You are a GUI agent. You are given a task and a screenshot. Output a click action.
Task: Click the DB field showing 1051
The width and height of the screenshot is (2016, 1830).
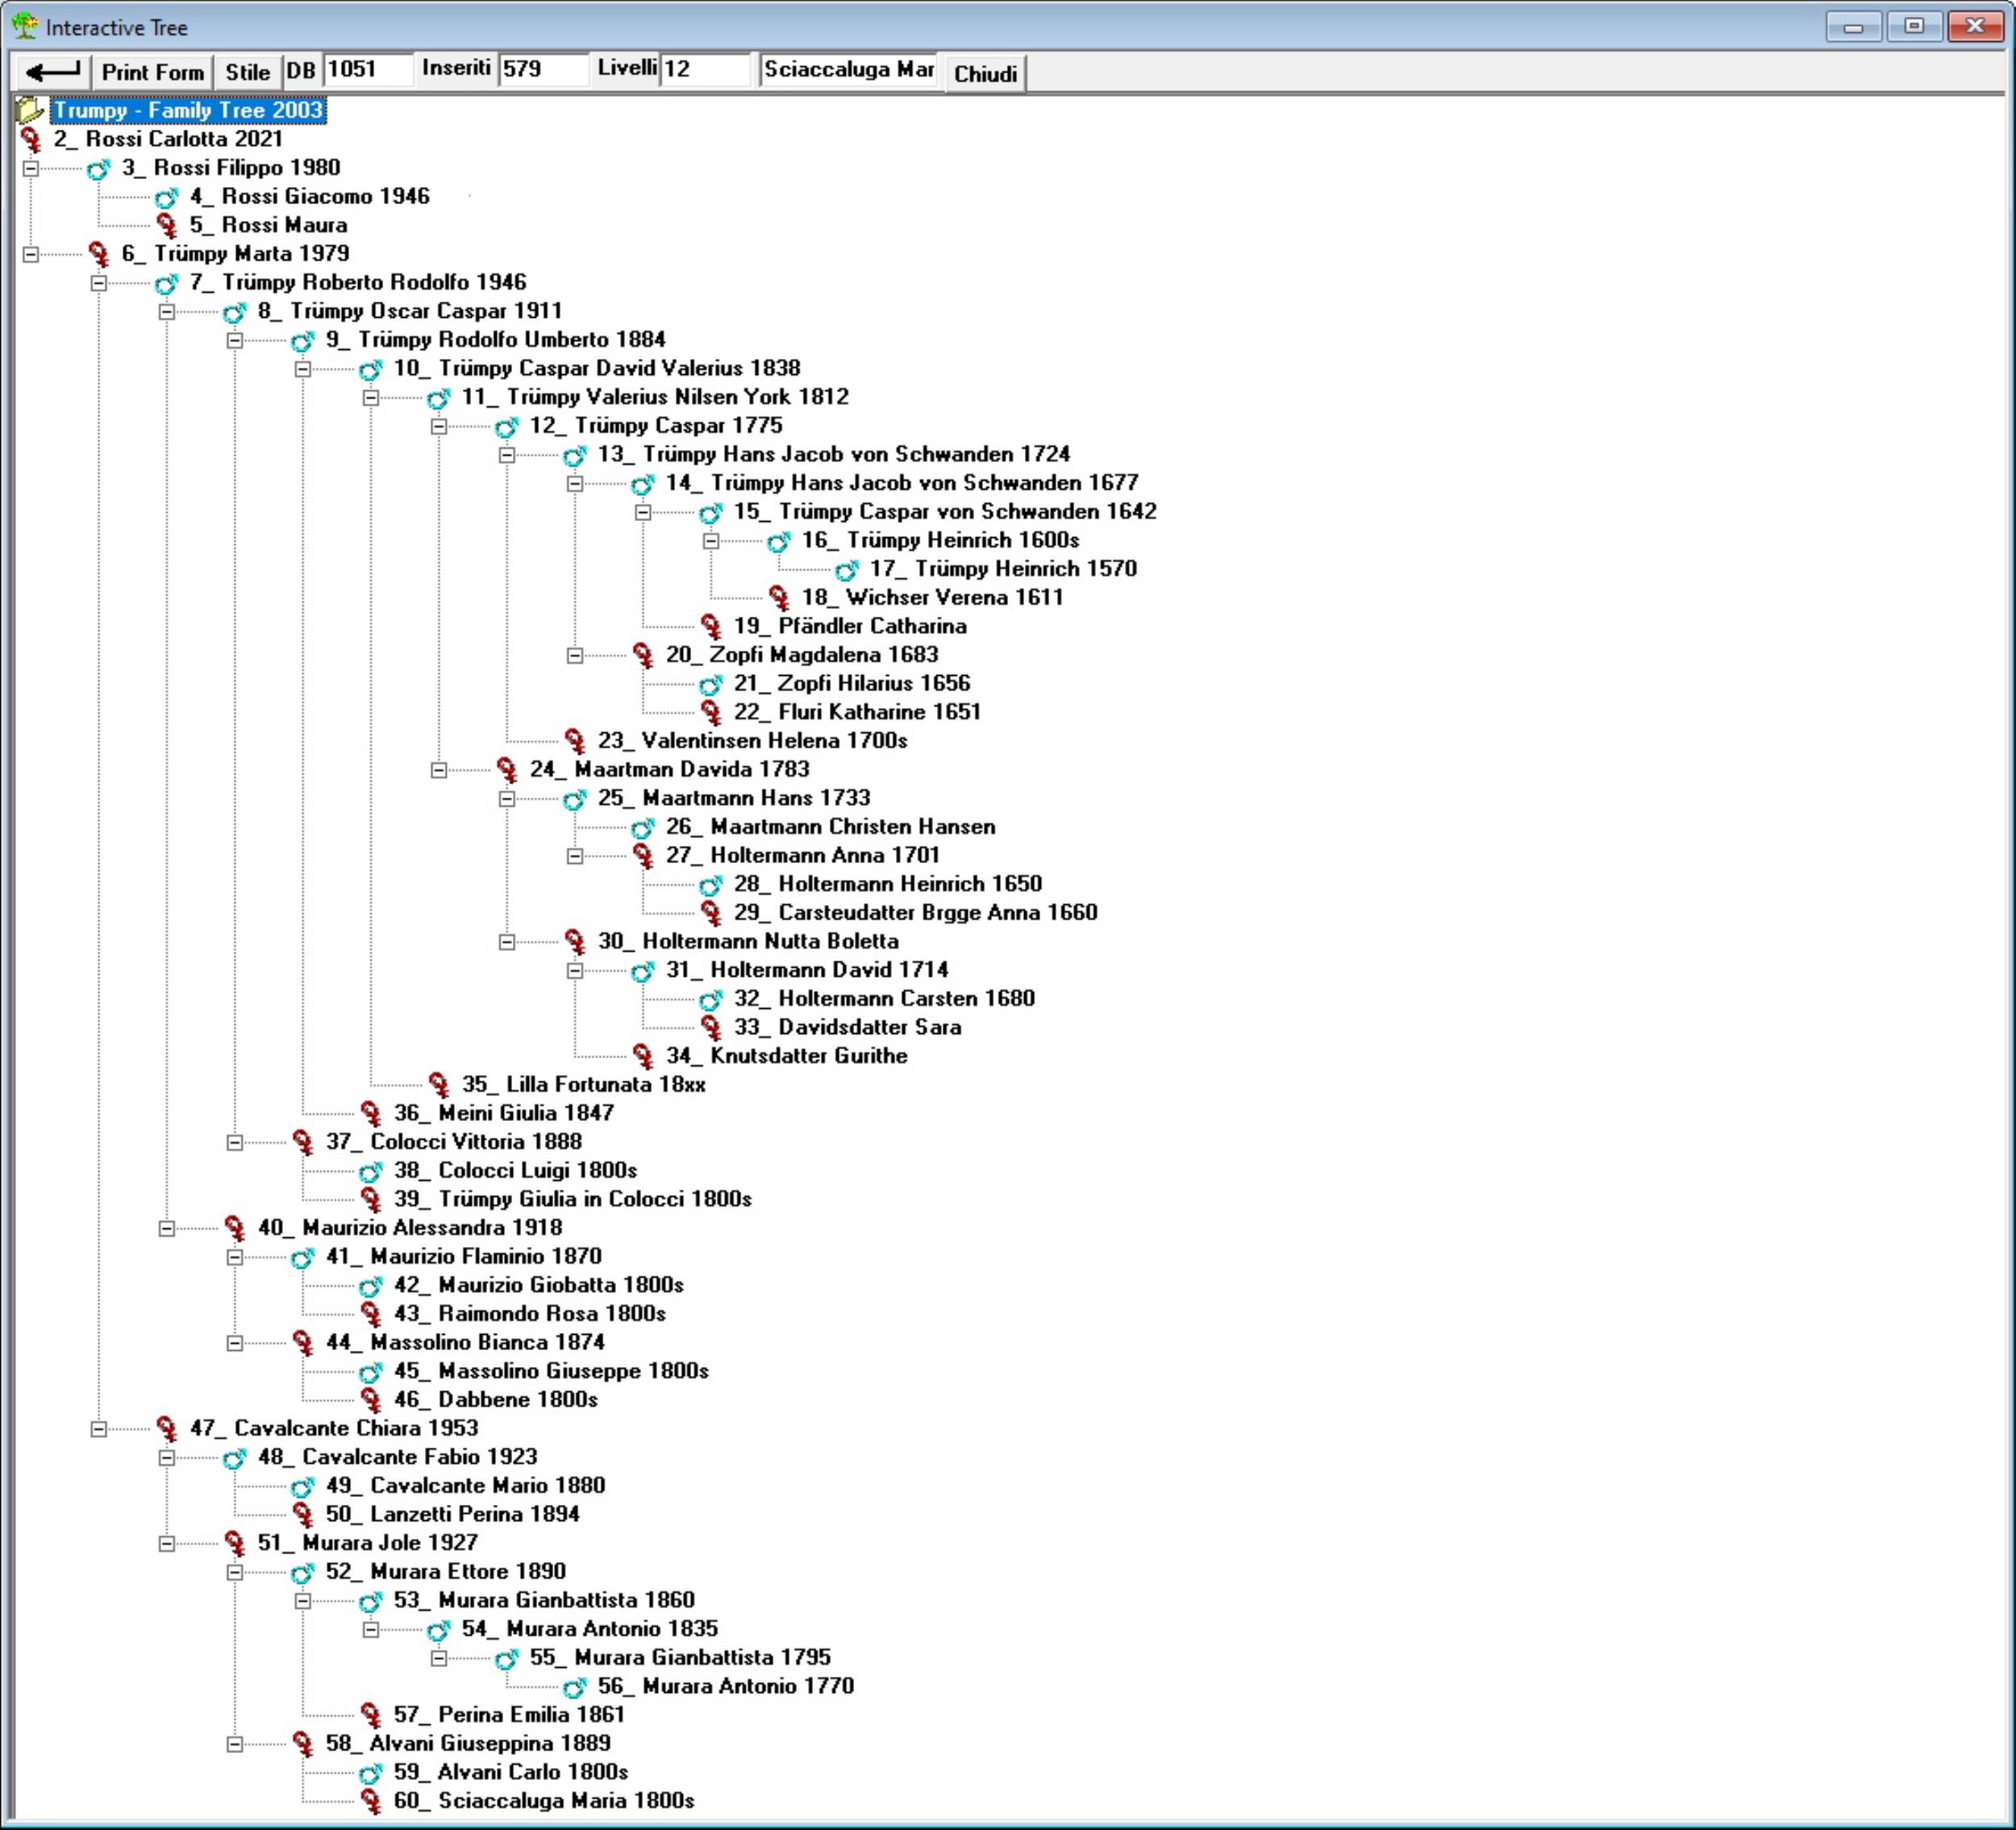coord(367,69)
